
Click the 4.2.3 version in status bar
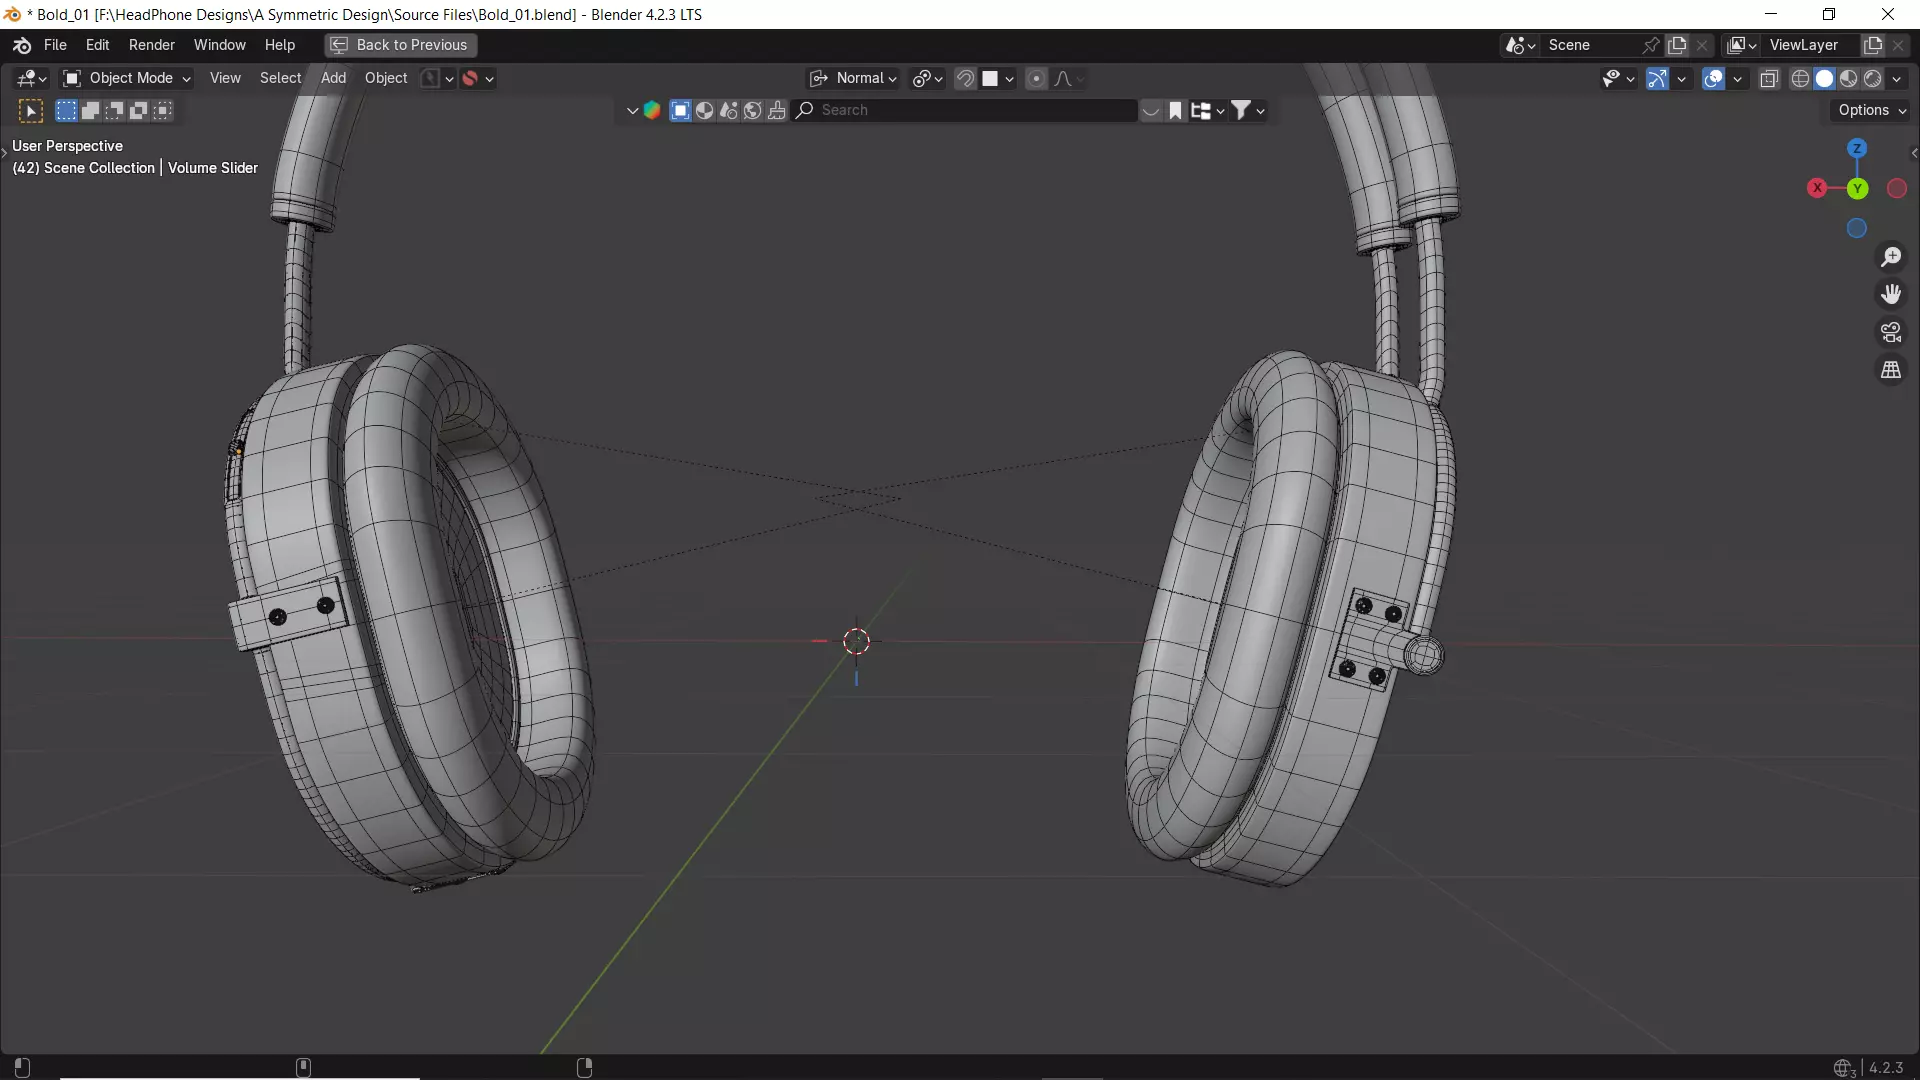(1886, 1068)
